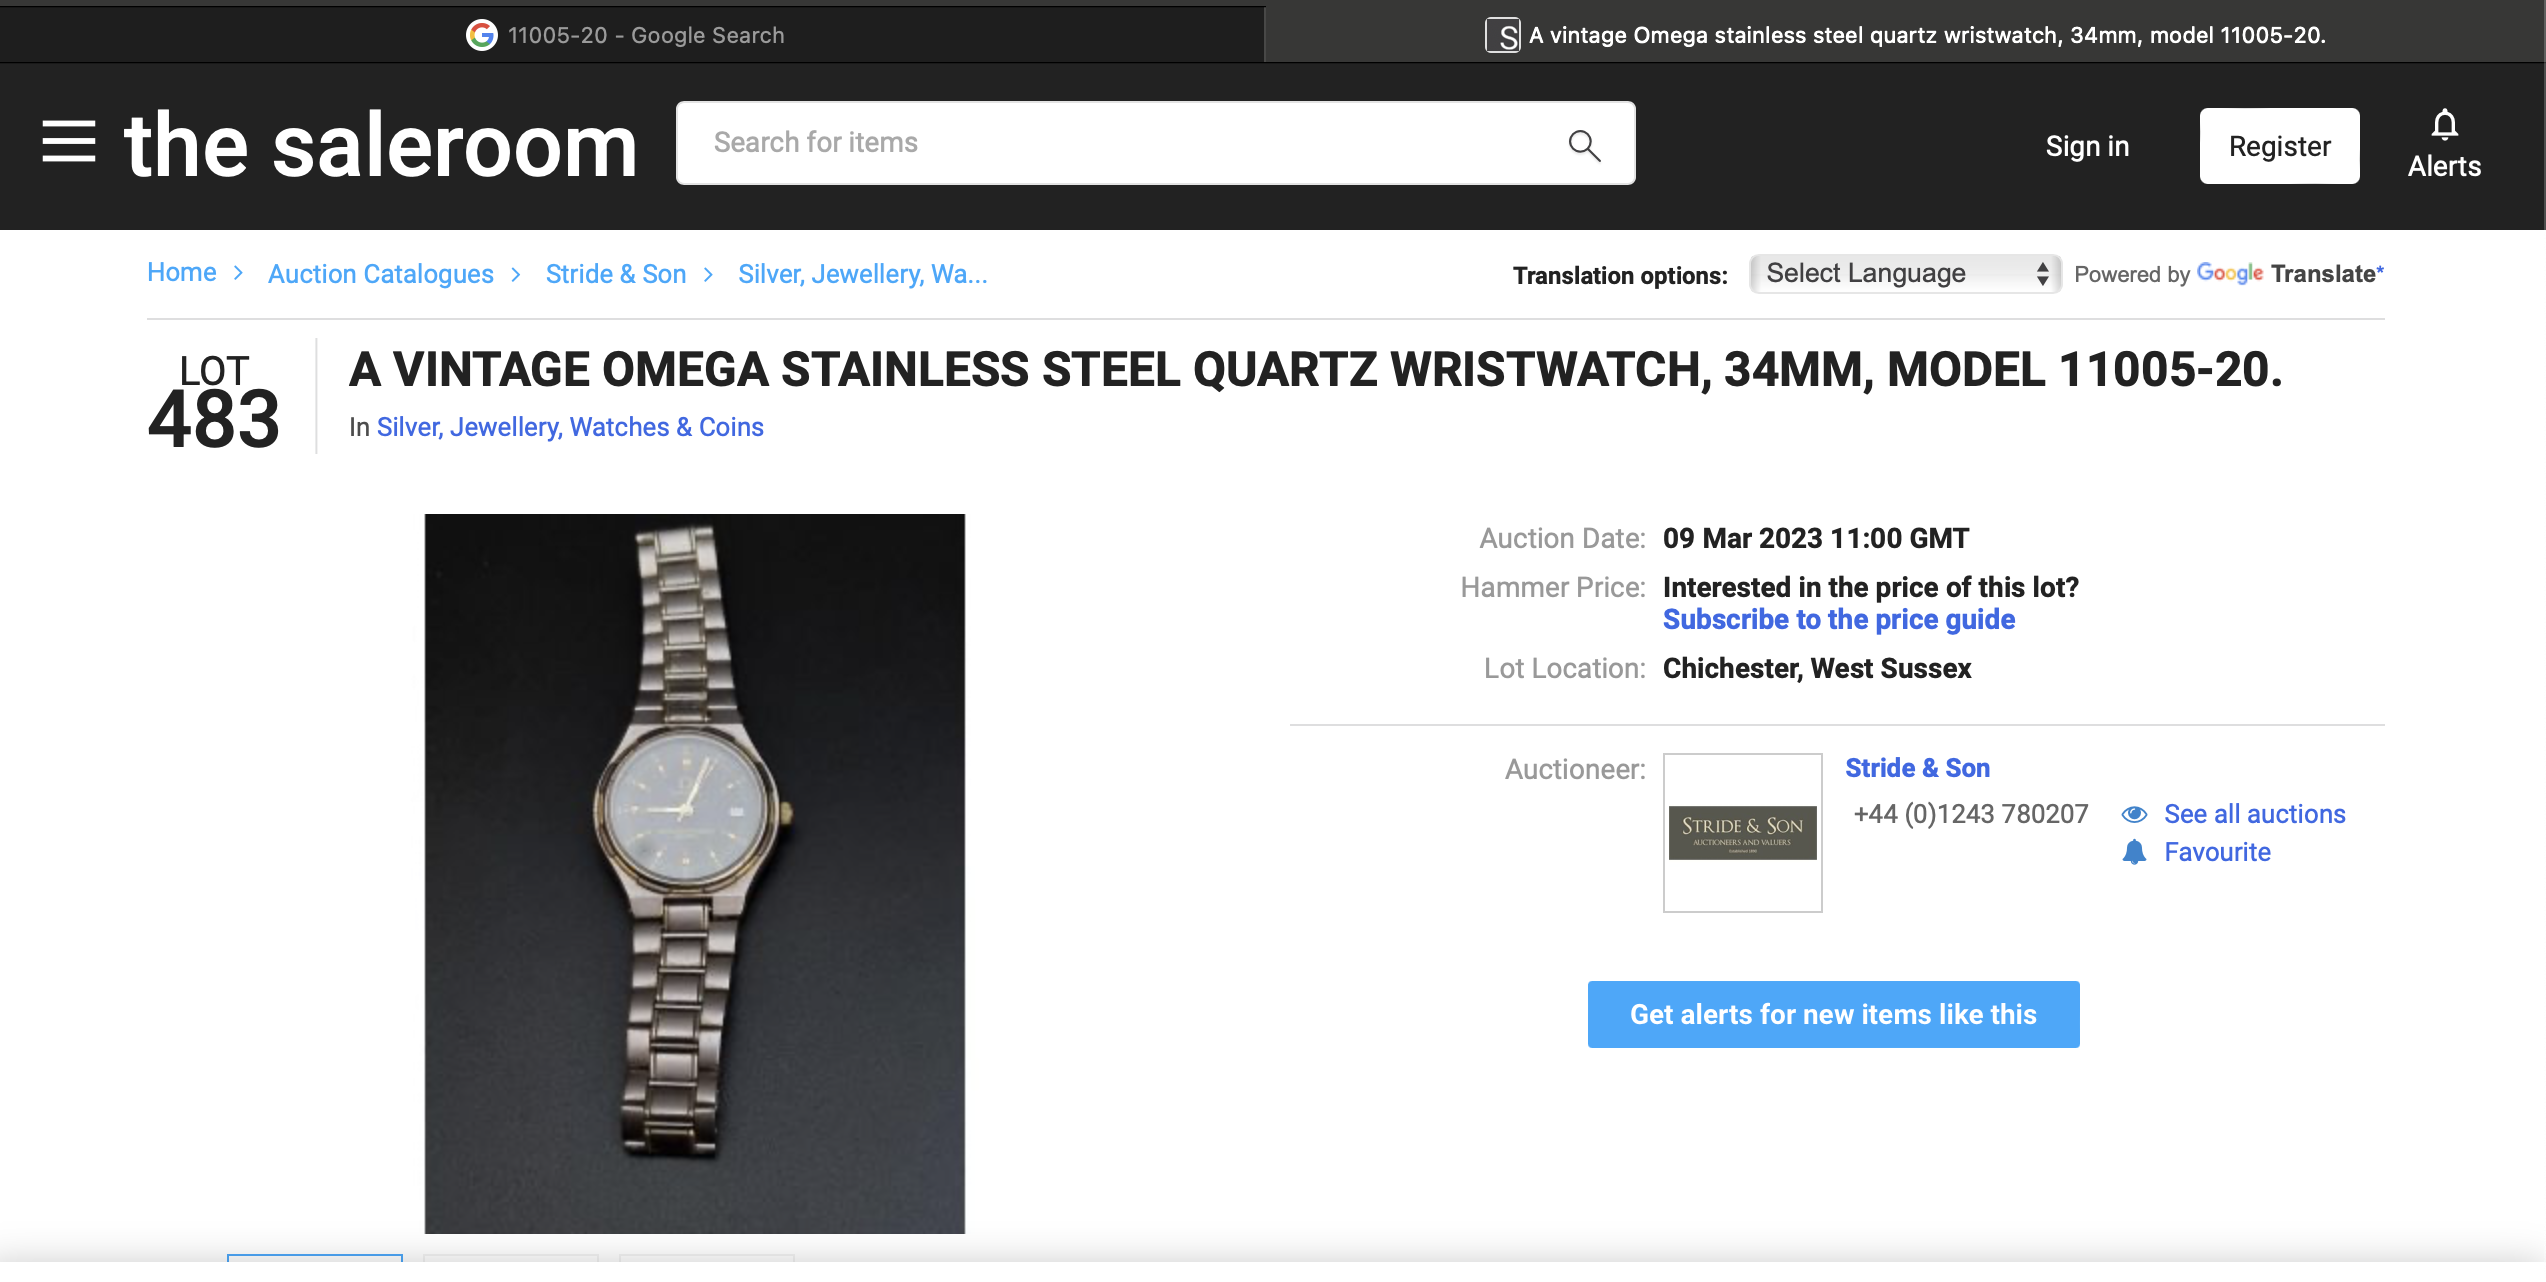Click the eye icon beside See all auctions

2134,815
